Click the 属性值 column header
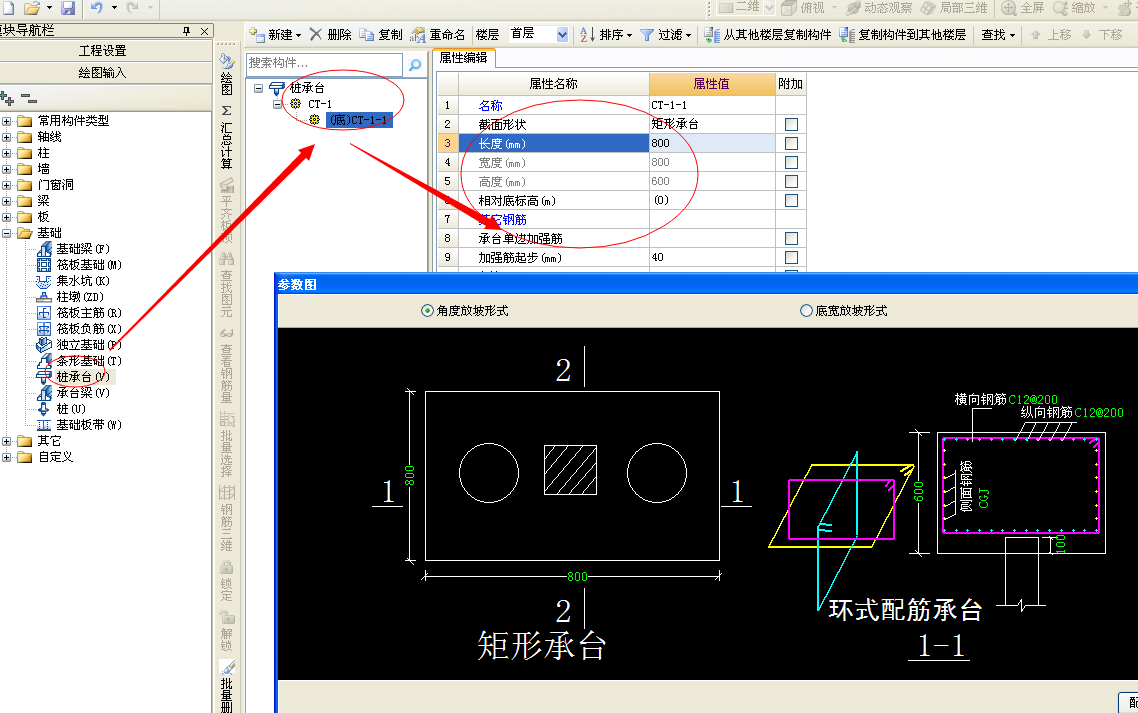The image size is (1138, 713). coord(711,83)
